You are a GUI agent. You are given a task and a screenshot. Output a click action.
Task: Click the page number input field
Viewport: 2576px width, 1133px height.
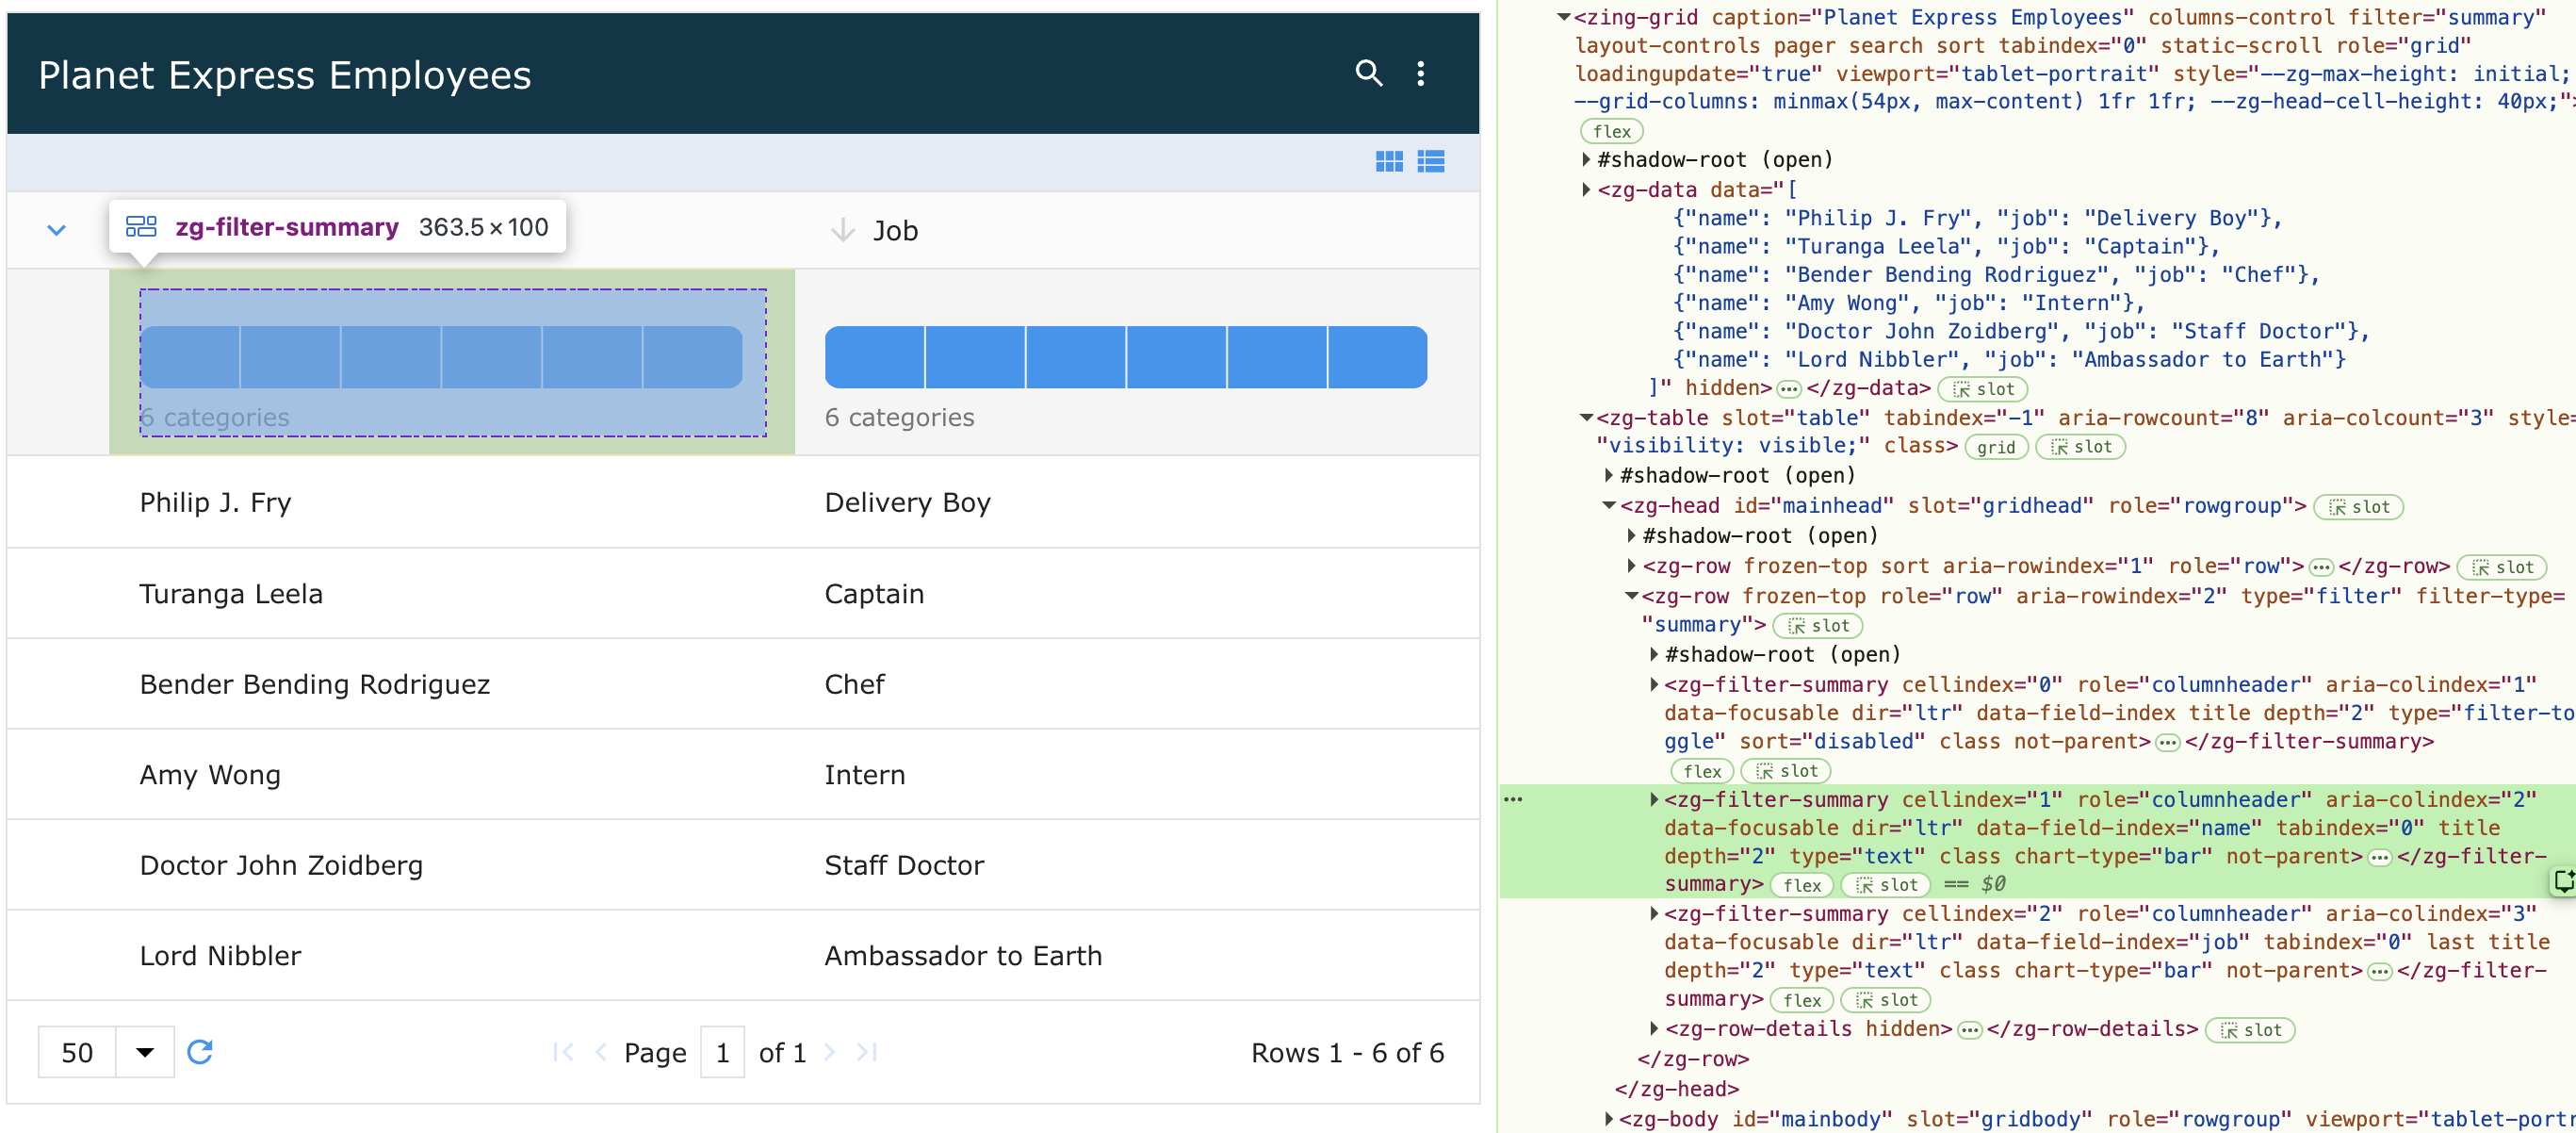722,1052
